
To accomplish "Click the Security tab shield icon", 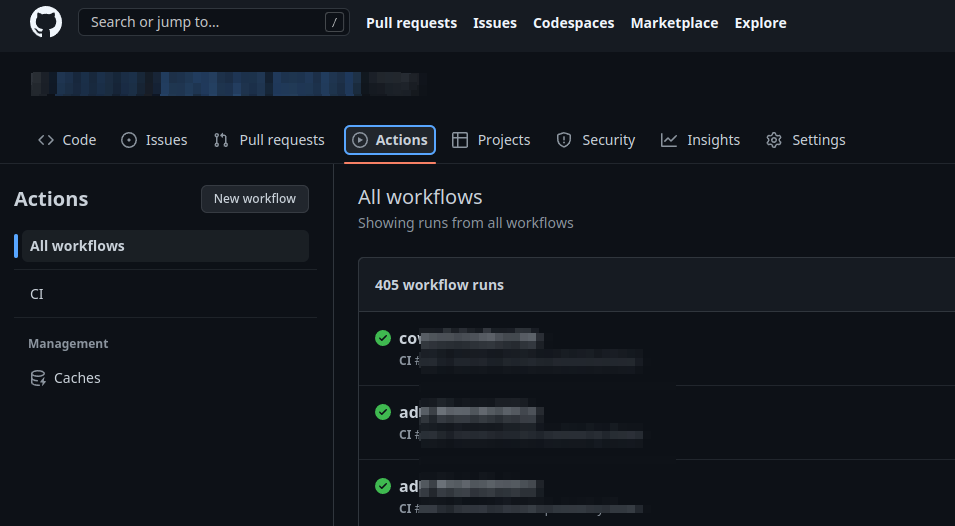I will [x=564, y=140].
